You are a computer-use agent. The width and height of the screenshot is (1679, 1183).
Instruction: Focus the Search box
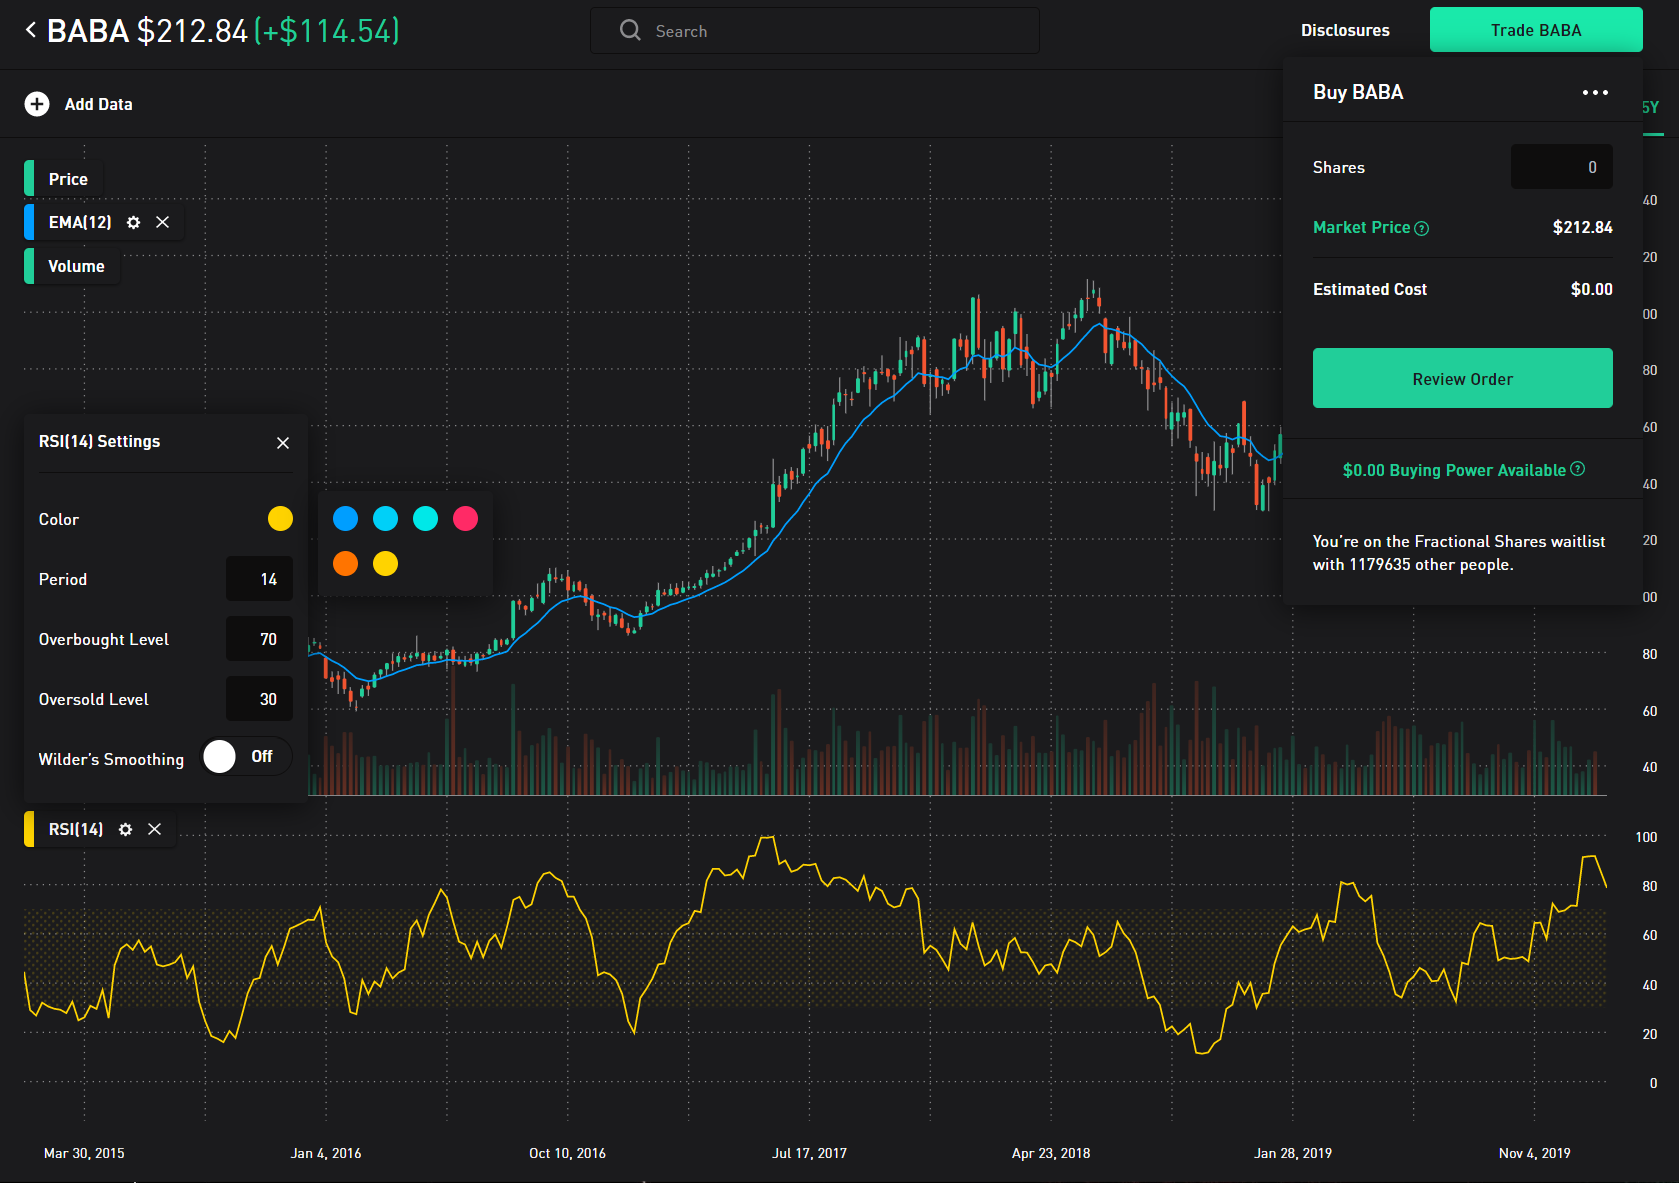click(814, 31)
